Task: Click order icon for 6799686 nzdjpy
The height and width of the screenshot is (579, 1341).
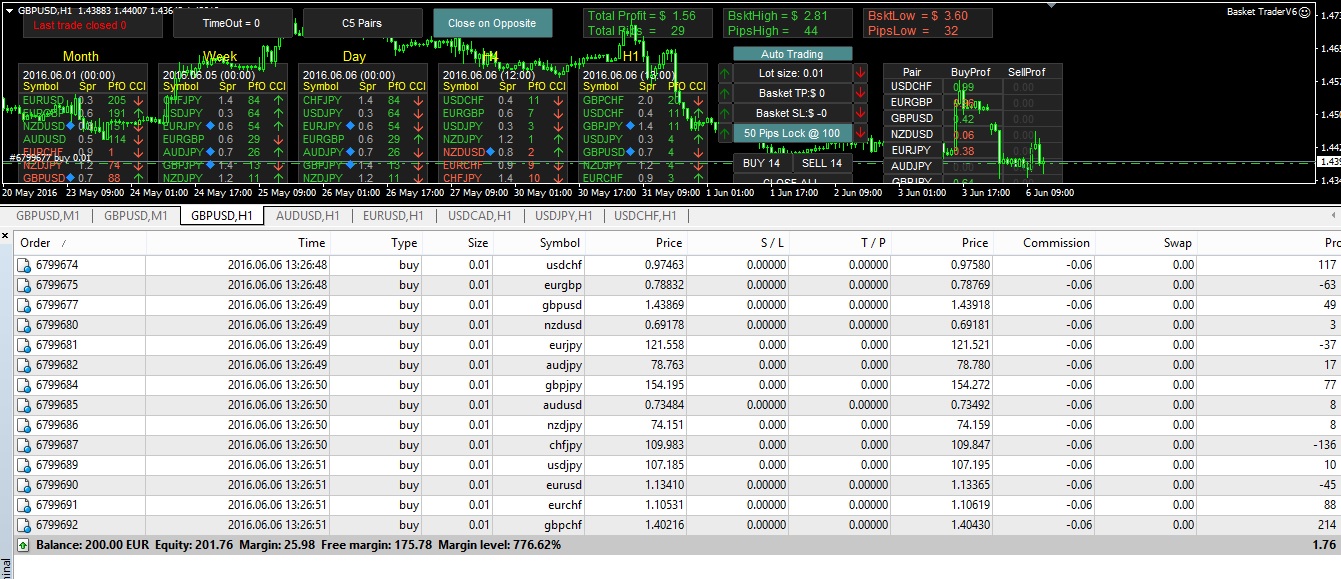Action: (24, 425)
